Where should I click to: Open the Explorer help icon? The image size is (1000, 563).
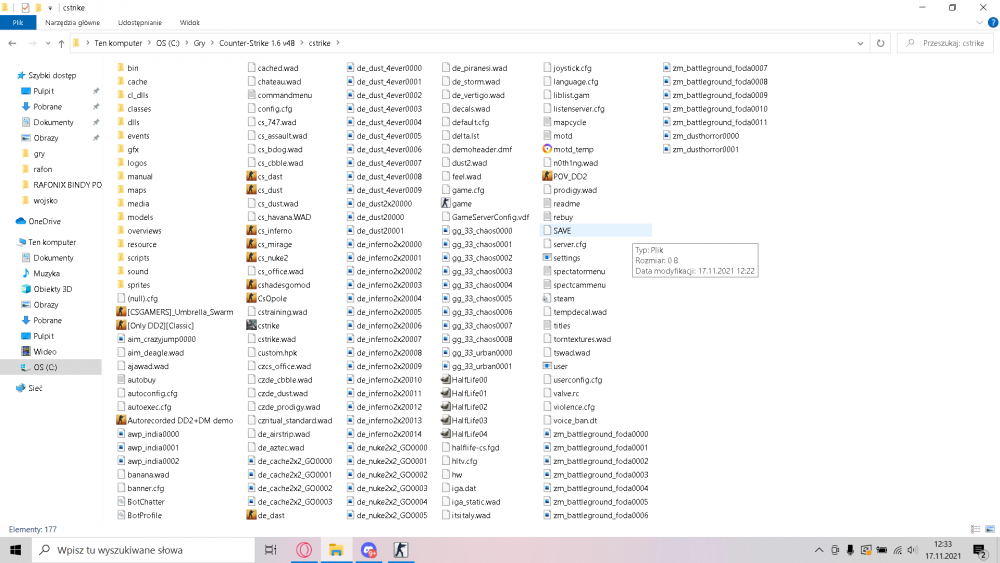click(x=992, y=22)
